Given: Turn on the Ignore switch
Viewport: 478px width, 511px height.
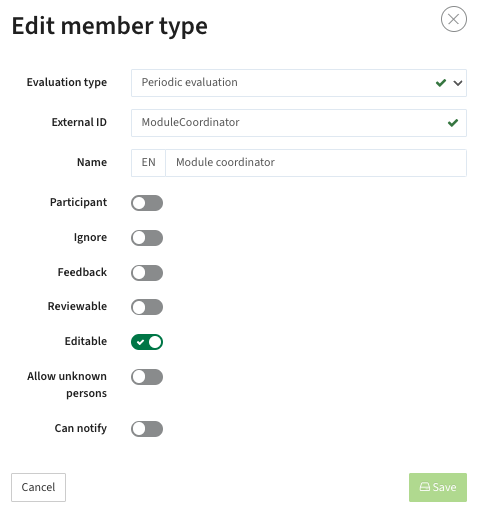Looking at the screenshot, I should tap(147, 238).
